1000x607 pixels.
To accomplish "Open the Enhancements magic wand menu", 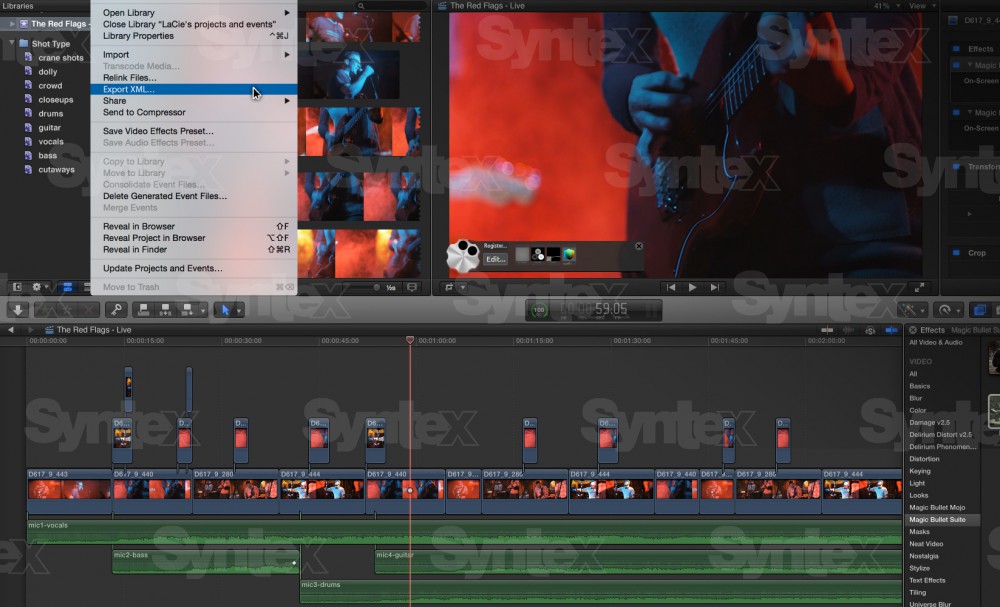I will coord(912,311).
